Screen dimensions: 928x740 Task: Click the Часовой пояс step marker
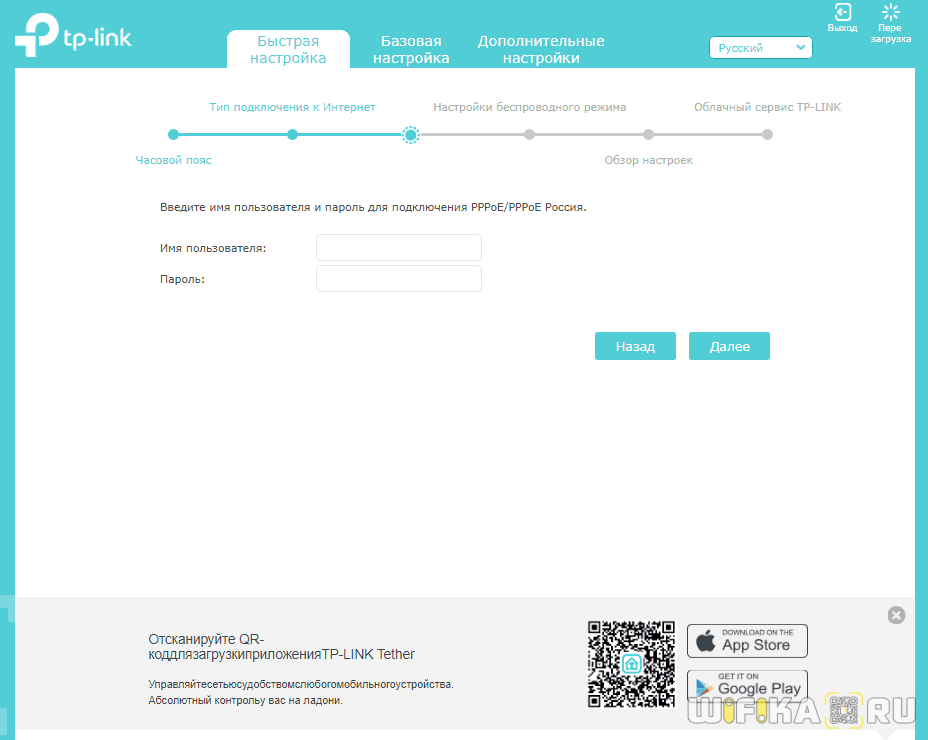173,134
